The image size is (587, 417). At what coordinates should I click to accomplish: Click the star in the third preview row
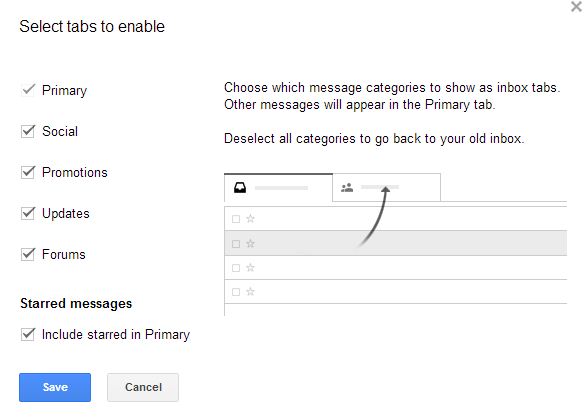[250, 268]
